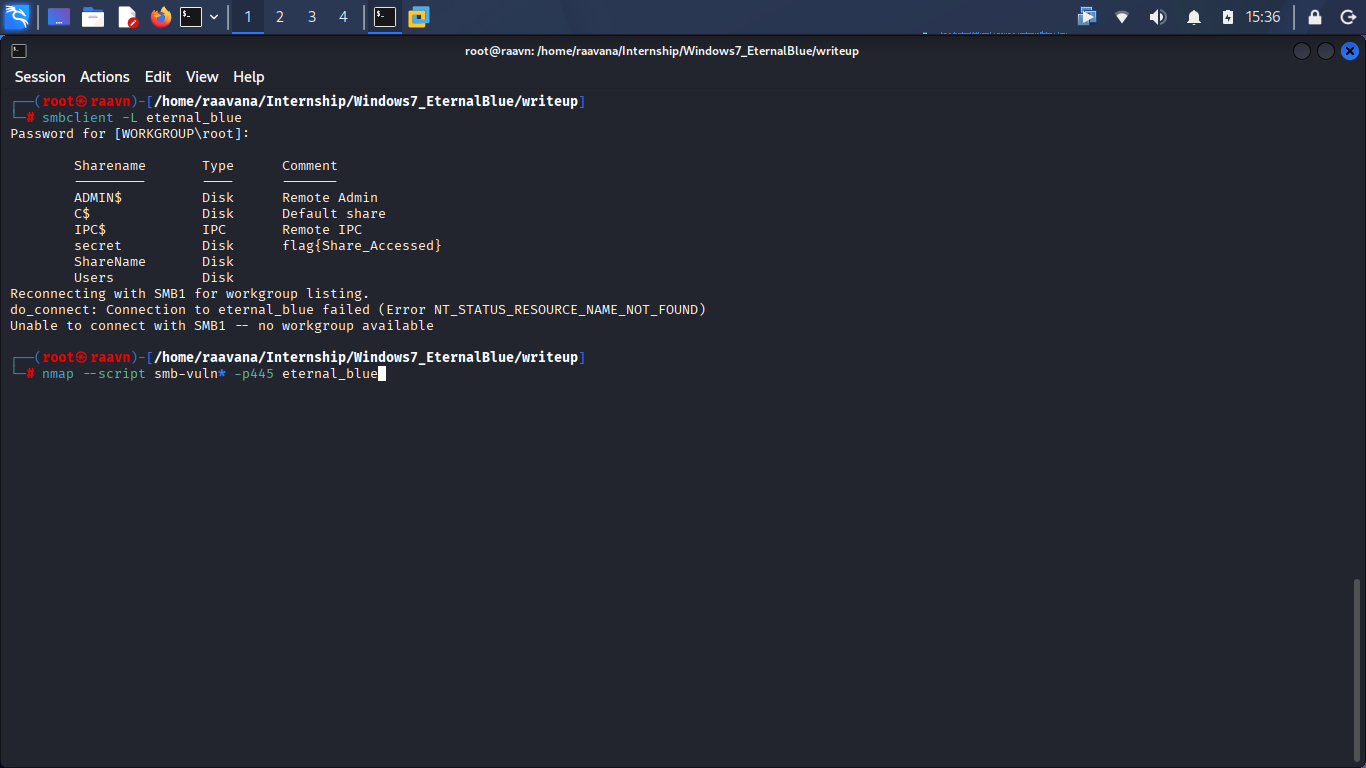Click the NT_STATUS_RESOURCE_NAME_NOT_FOUND error text
1366x768 pixels.
(566, 310)
